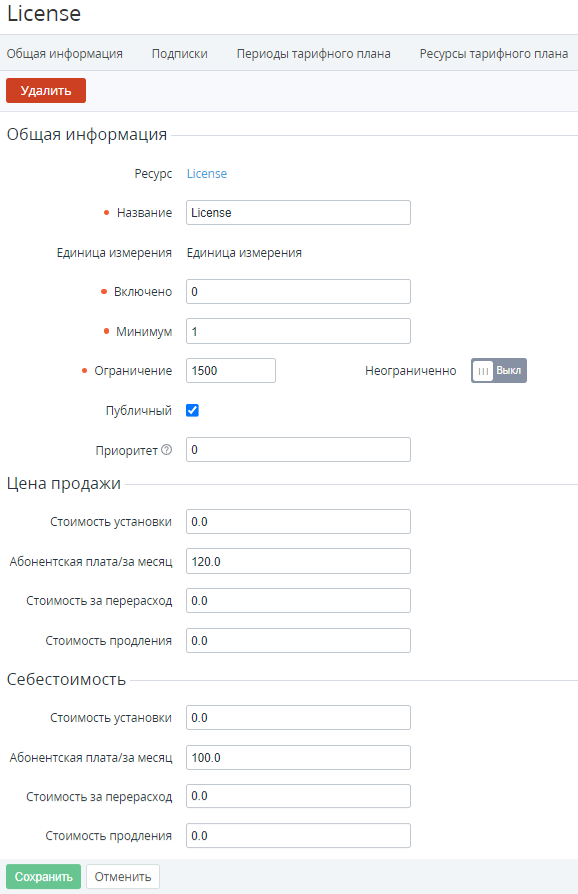Viewport: 578px width, 894px height.
Task: Toggle the Неограниченно switch
Action: click(499, 371)
